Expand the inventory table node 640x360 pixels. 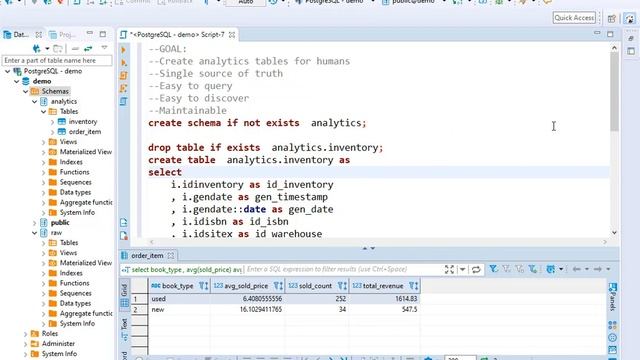tap(52, 122)
